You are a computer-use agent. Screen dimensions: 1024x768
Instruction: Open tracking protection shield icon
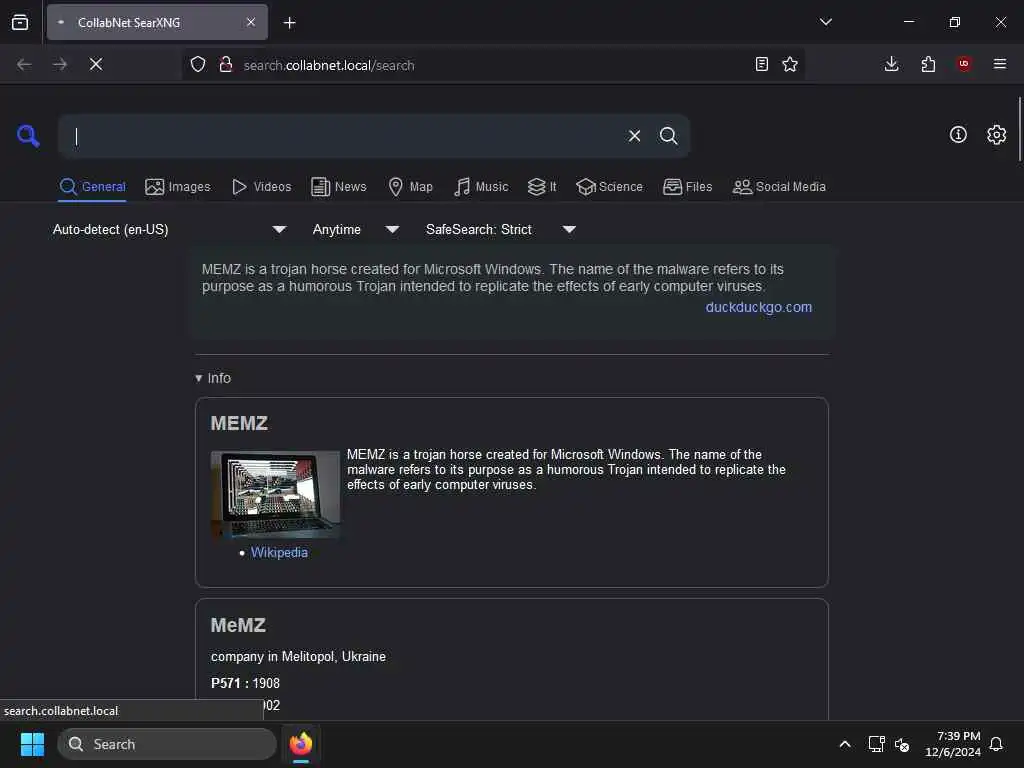(198, 65)
